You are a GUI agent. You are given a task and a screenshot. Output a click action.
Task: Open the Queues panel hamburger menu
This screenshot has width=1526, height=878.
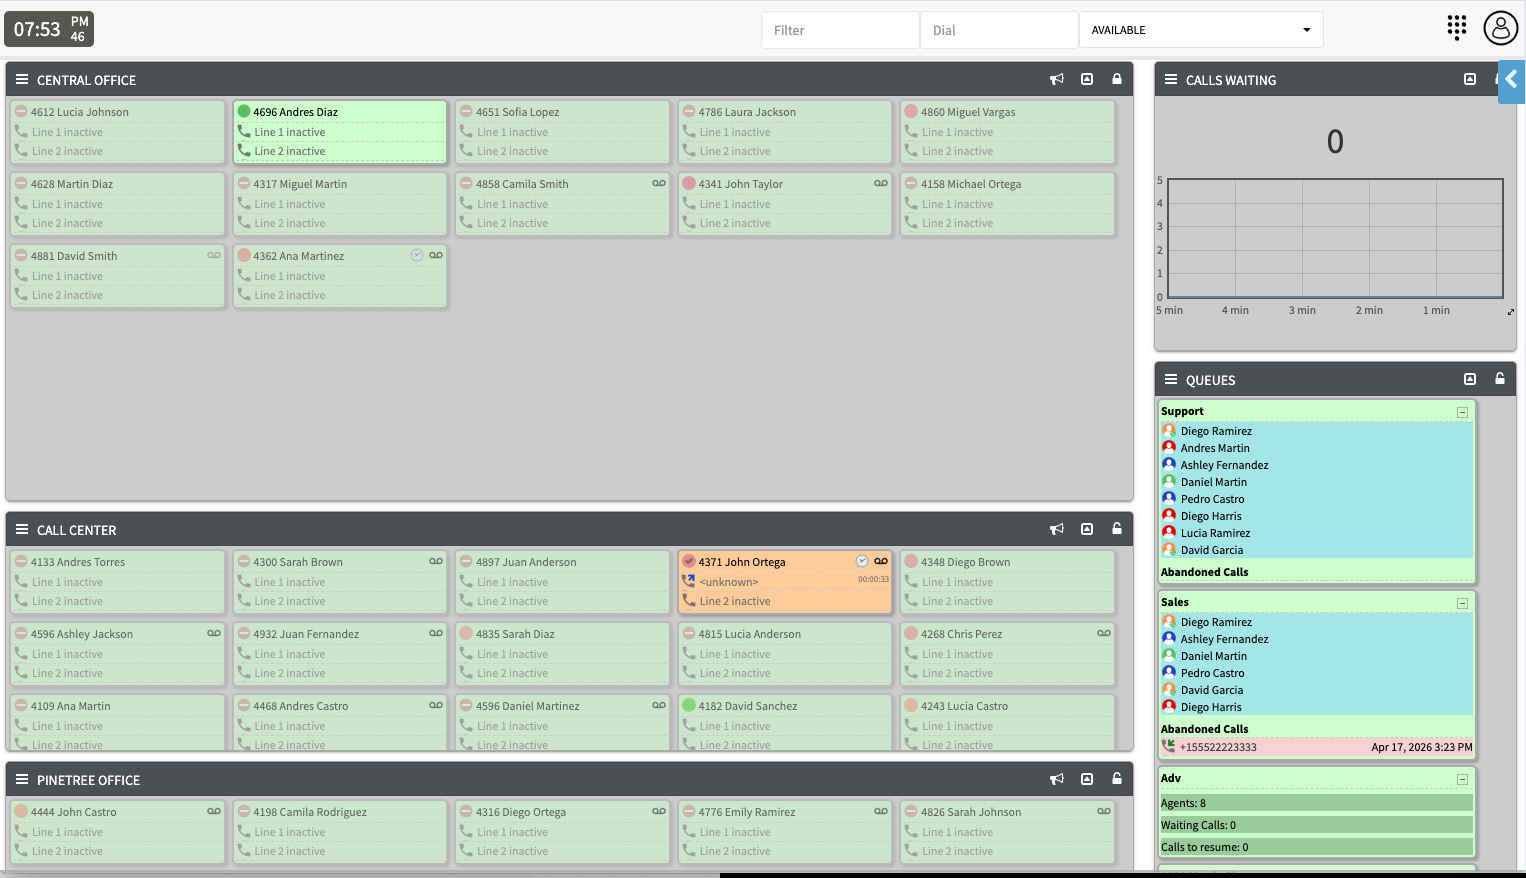(x=1170, y=380)
